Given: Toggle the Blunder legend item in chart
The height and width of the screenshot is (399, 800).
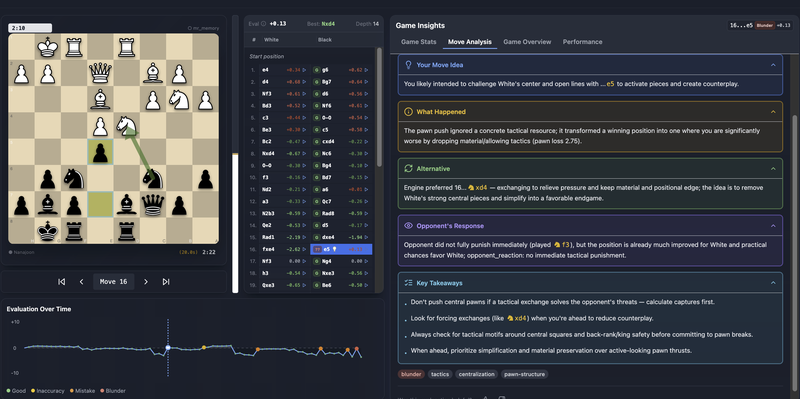Looking at the screenshot, I should coord(113,391).
